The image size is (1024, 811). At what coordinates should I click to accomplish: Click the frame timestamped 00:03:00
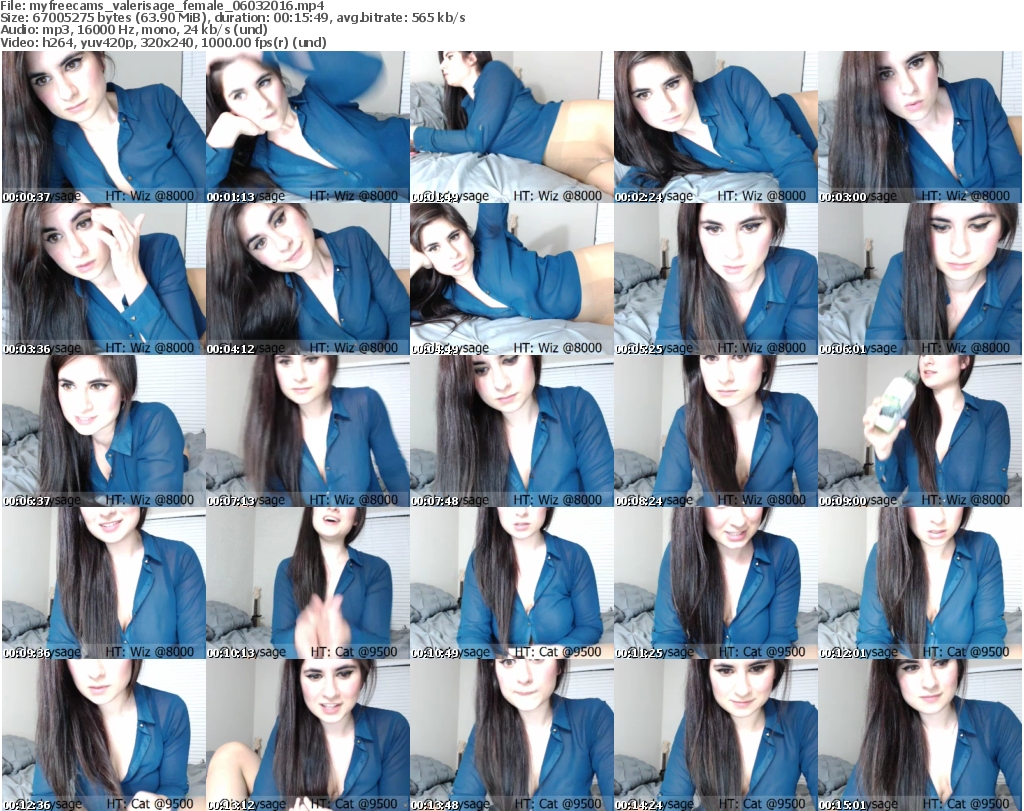pyautogui.click(x=919, y=127)
